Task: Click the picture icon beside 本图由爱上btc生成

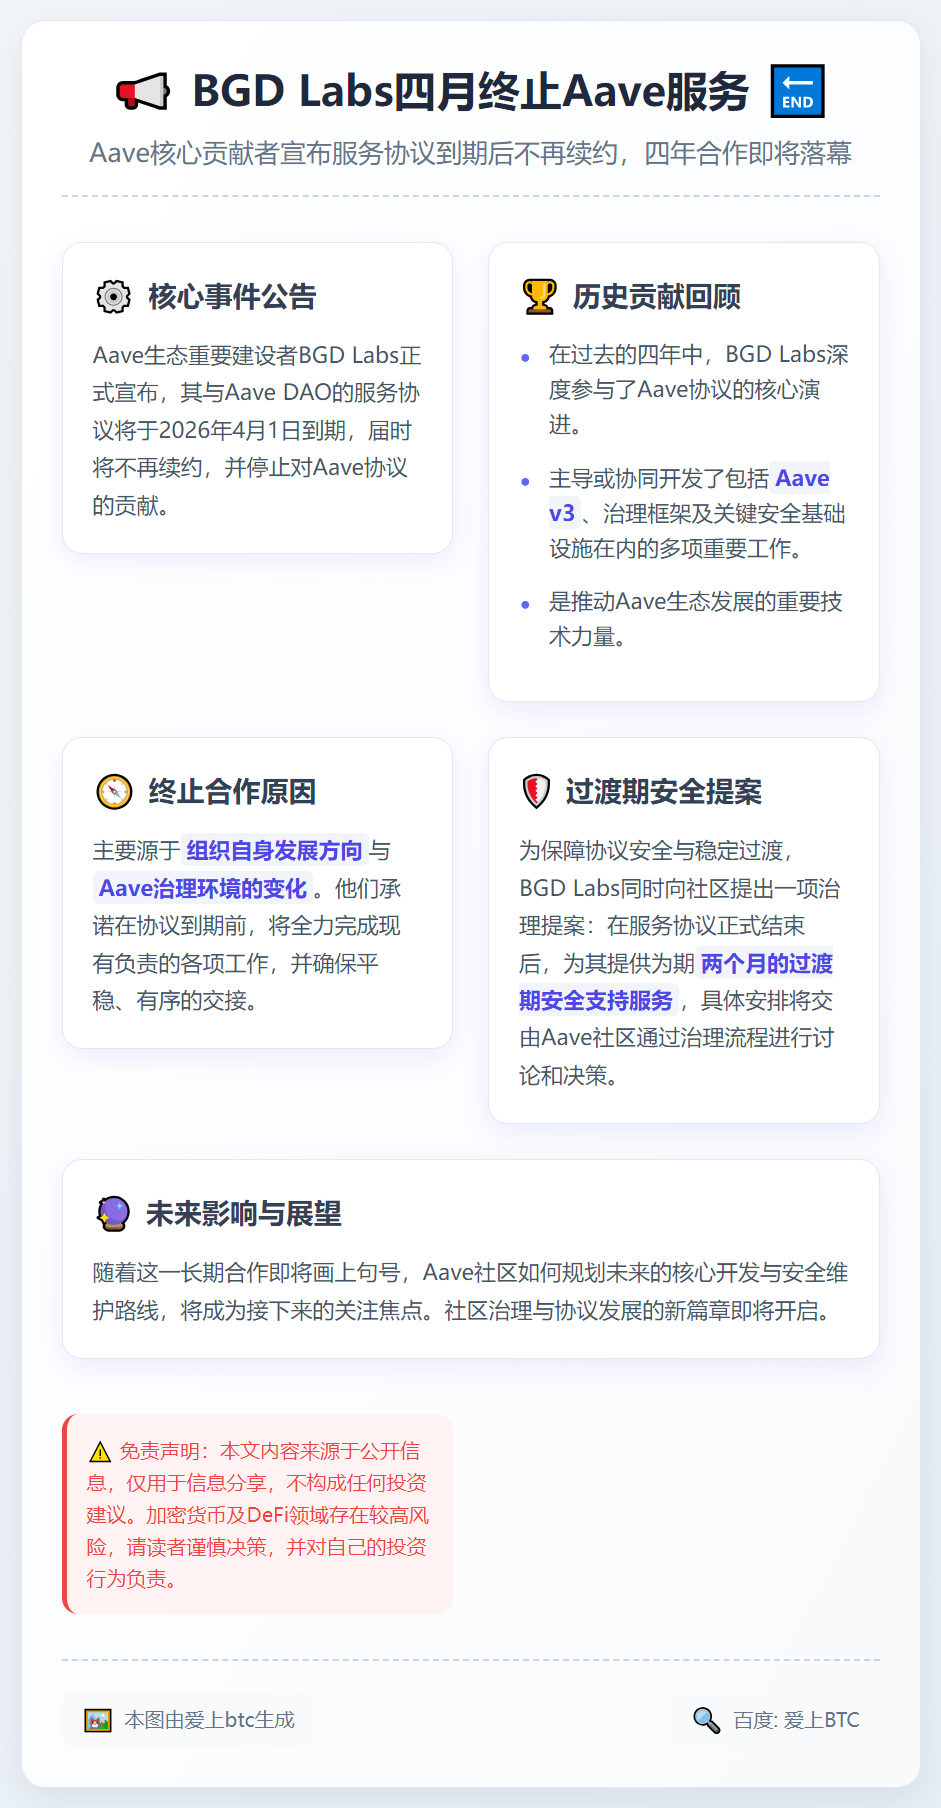Action: [x=98, y=1720]
